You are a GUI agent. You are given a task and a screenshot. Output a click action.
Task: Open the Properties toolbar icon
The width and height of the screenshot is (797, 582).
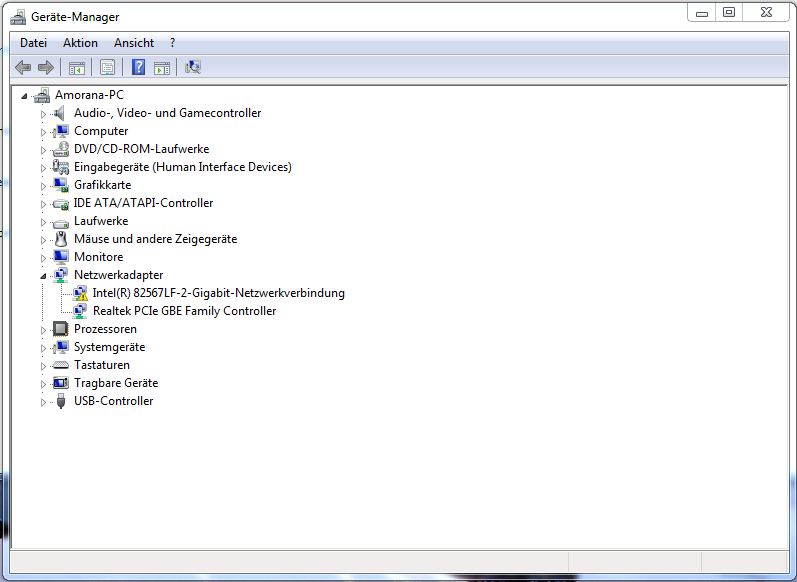point(107,68)
